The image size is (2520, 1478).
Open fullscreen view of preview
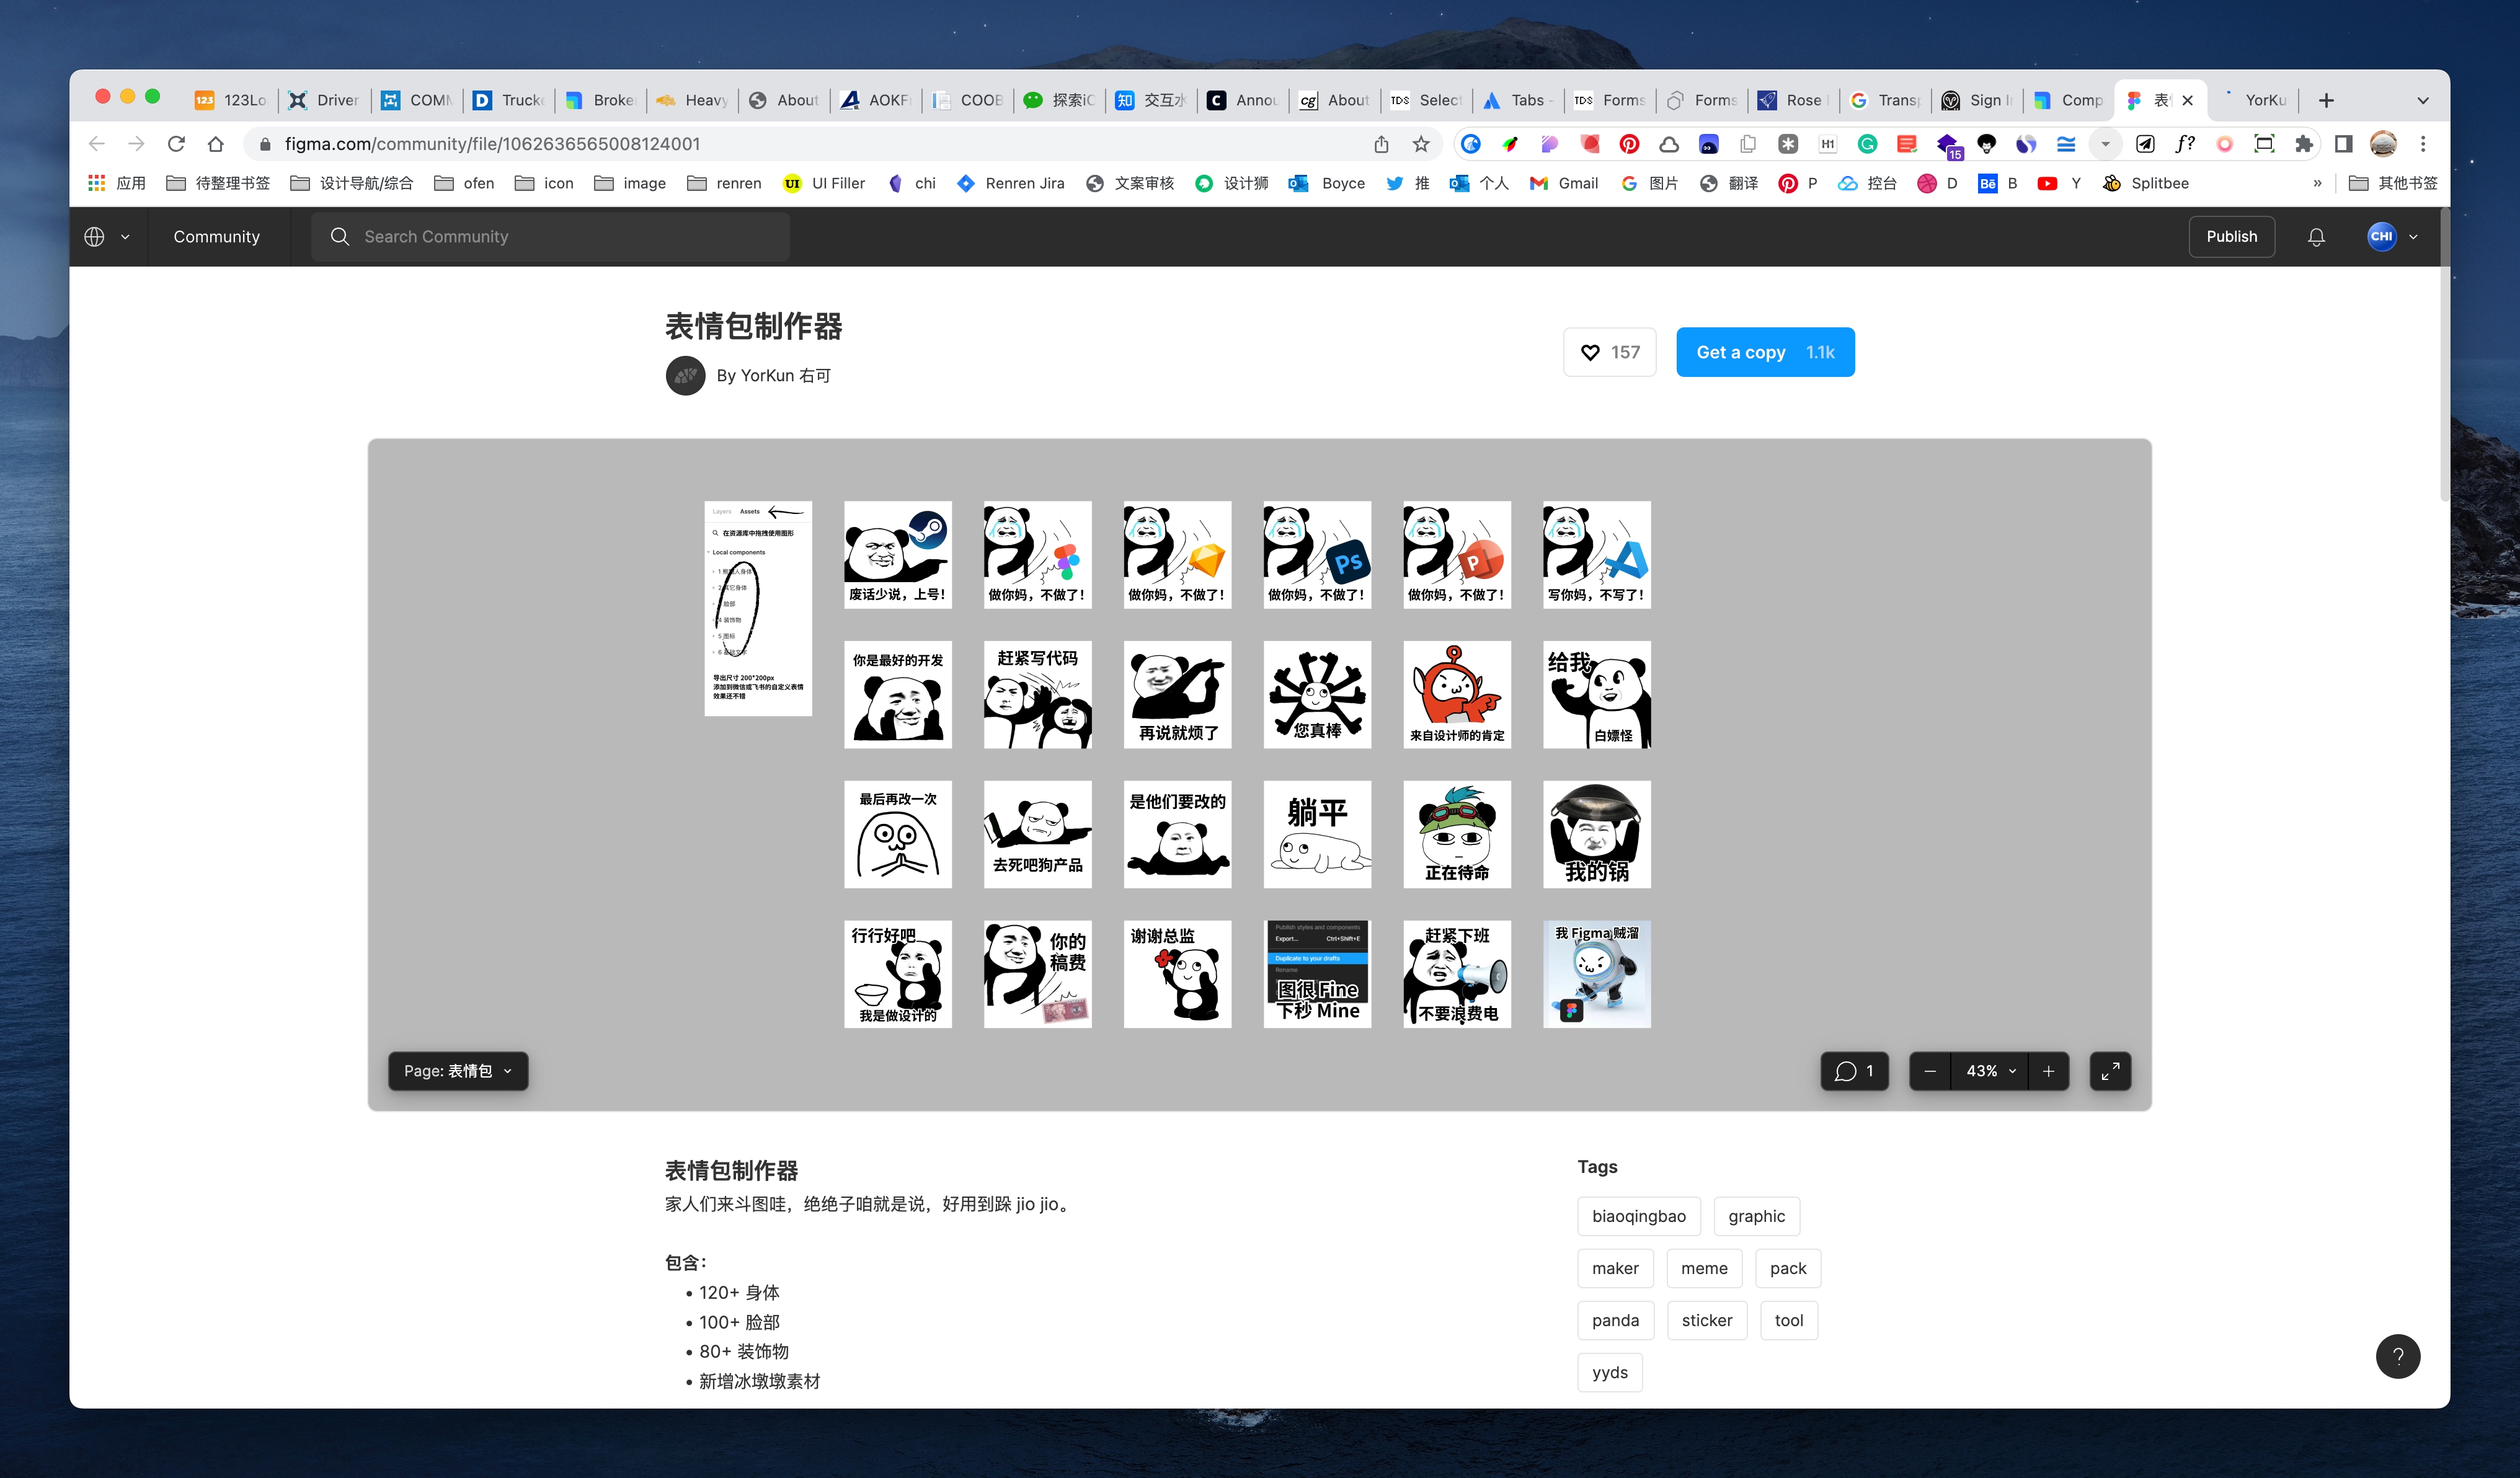coord(2110,1071)
